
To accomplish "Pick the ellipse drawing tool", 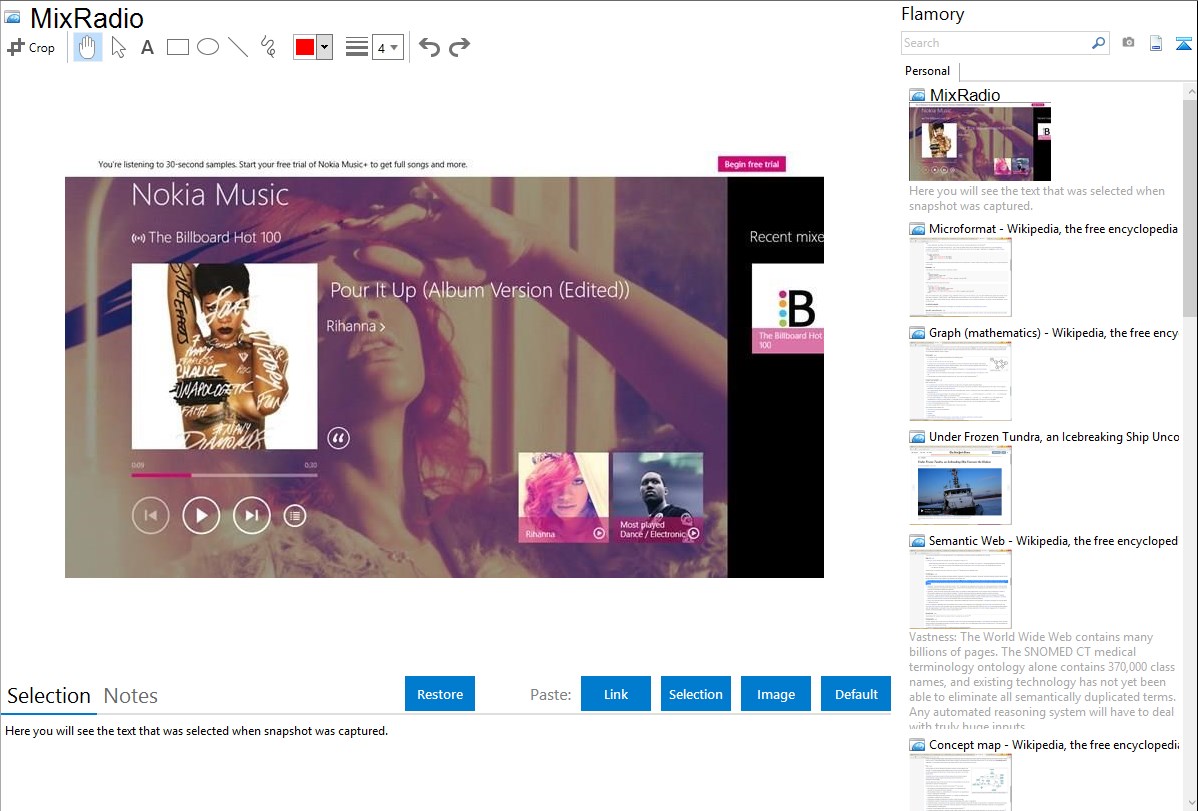I will (x=208, y=47).
